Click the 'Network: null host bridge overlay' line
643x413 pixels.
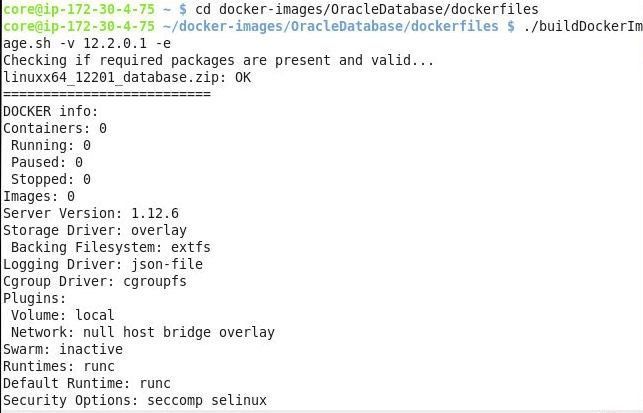point(143,332)
